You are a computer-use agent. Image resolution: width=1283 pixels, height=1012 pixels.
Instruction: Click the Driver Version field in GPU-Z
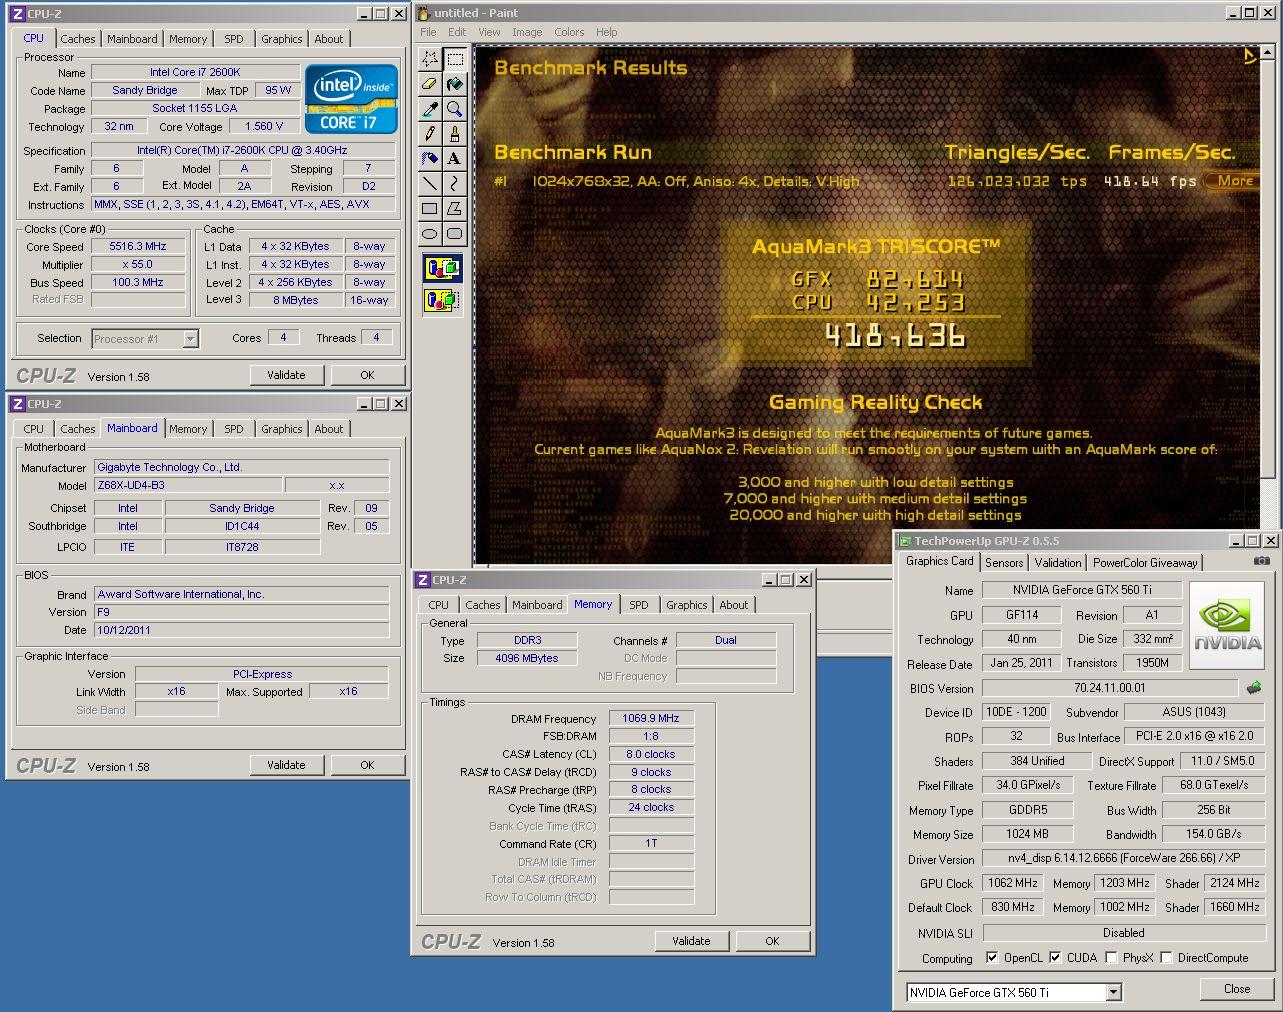click(x=1123, y=858)
